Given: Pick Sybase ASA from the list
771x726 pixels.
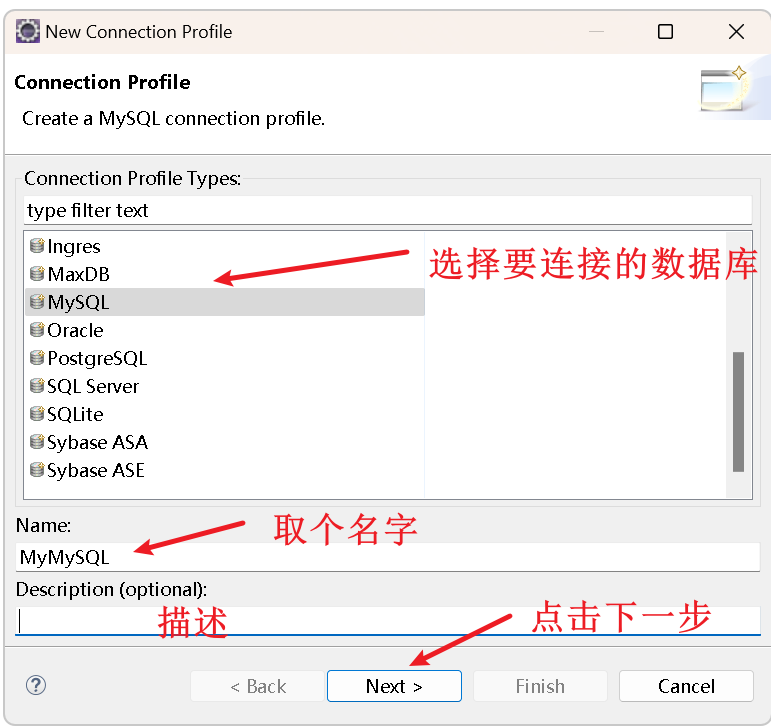Looking at the screenshot, I should [x=225, y=442].
